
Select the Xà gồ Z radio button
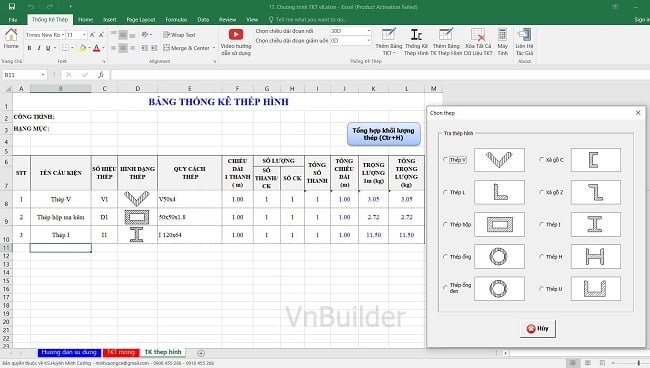point(541,192)
